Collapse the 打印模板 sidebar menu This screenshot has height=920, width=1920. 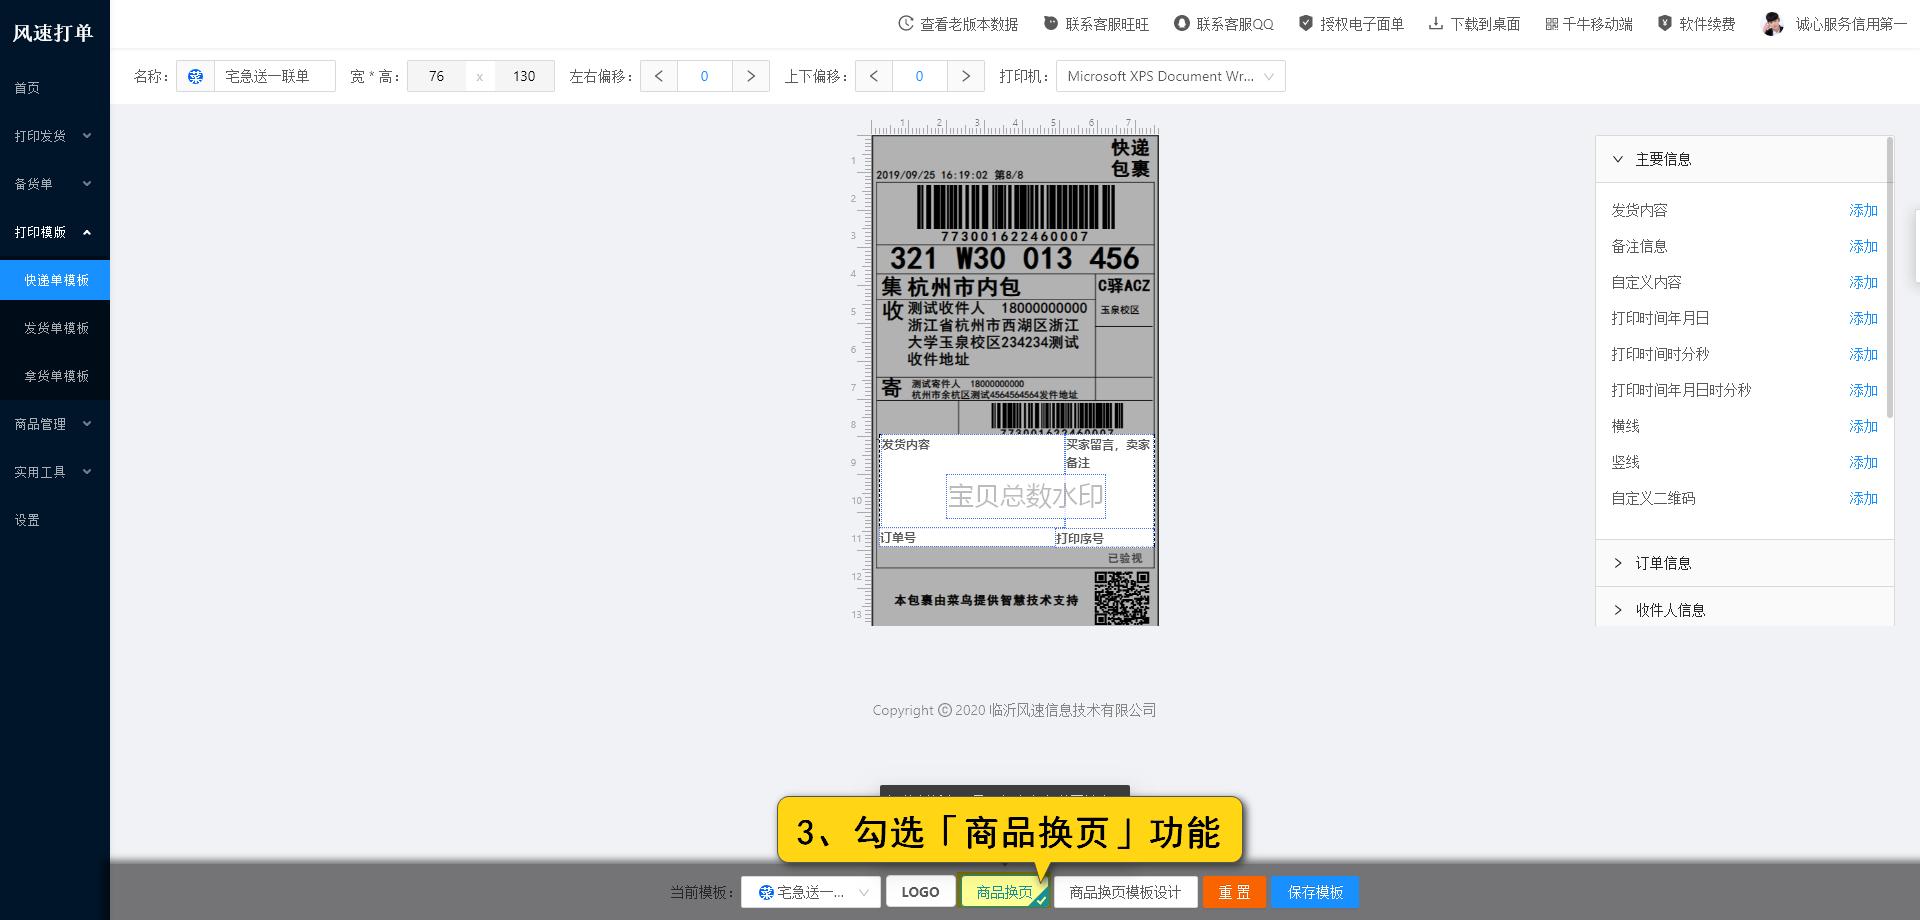[x=54, y=232]
